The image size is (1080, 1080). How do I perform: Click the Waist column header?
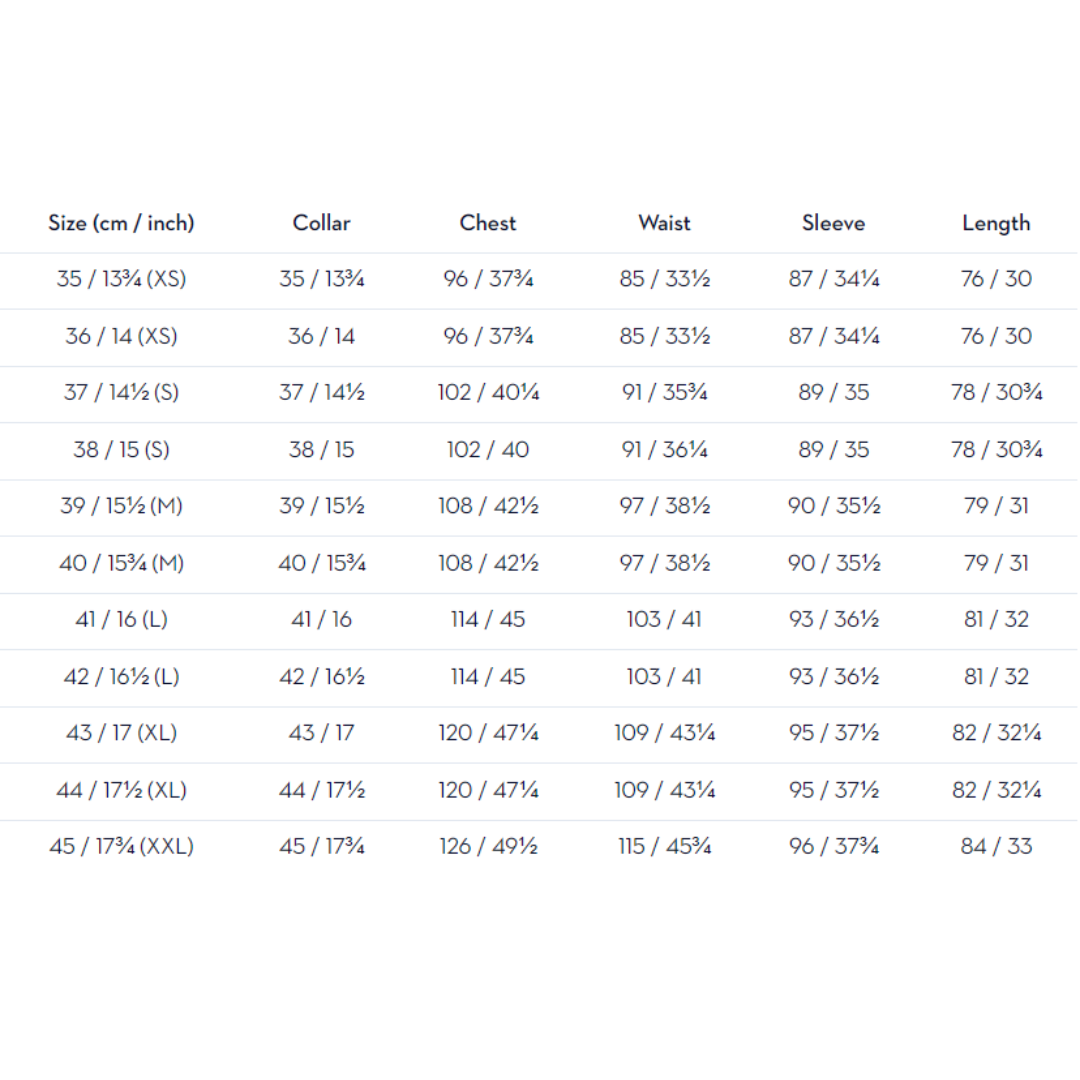tap(664, 223)
